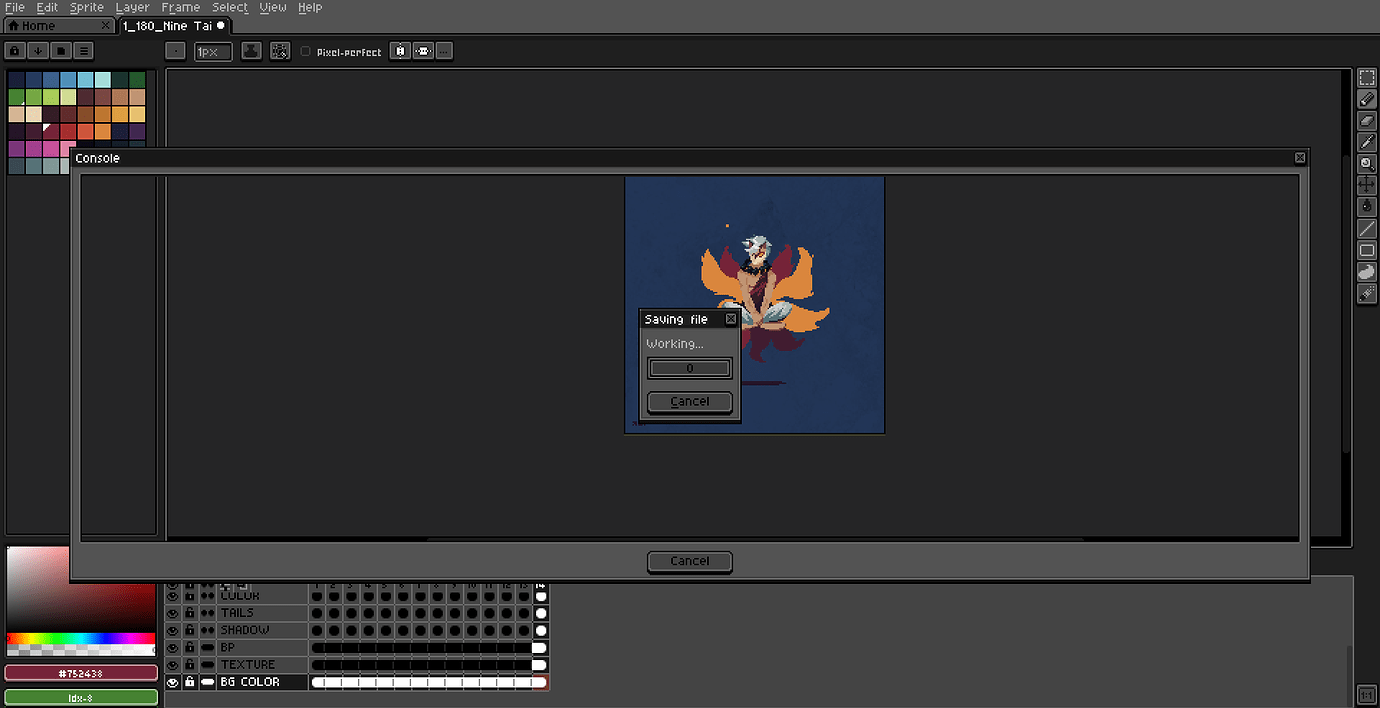
Task: Toggle lock on the TAILS layer
Action: (x=190, y=613)
